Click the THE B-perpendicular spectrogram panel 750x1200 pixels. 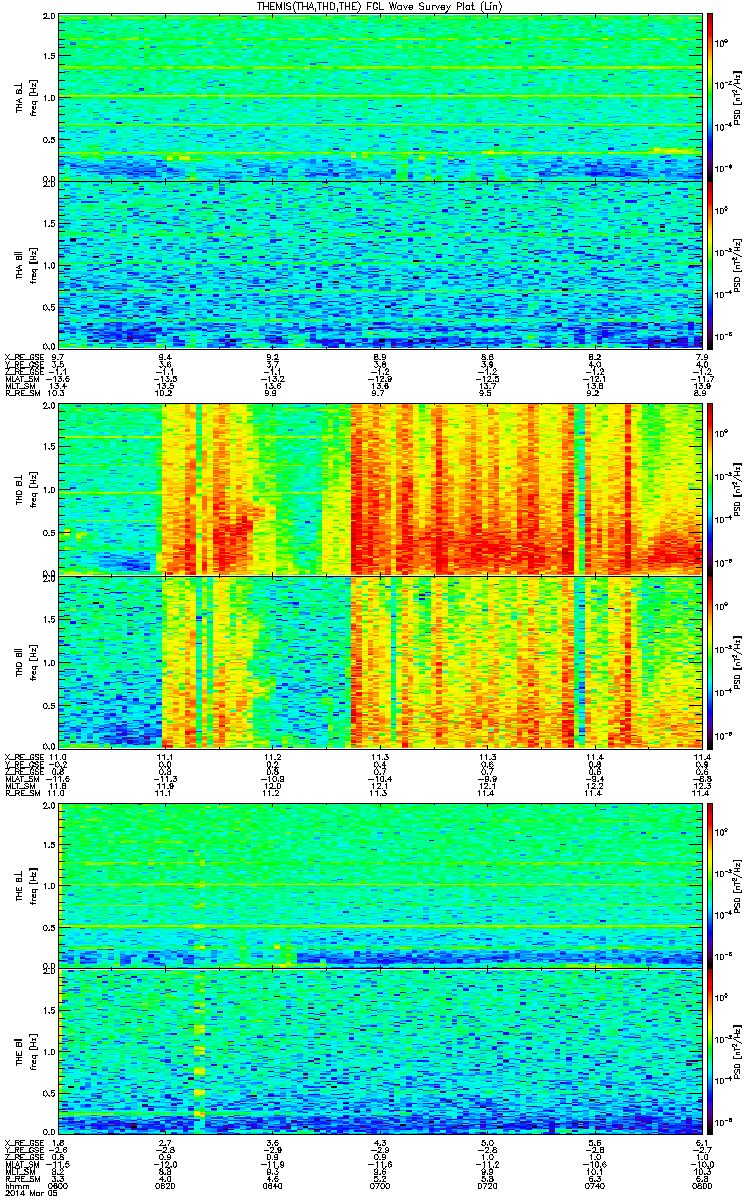click(x=379, y=885)
